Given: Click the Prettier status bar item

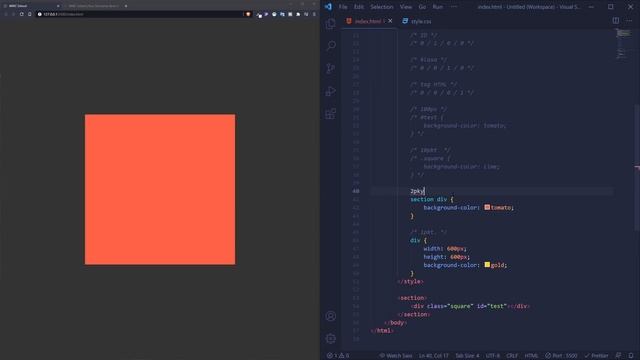Looking at the screenshot, I should point(596,356).
